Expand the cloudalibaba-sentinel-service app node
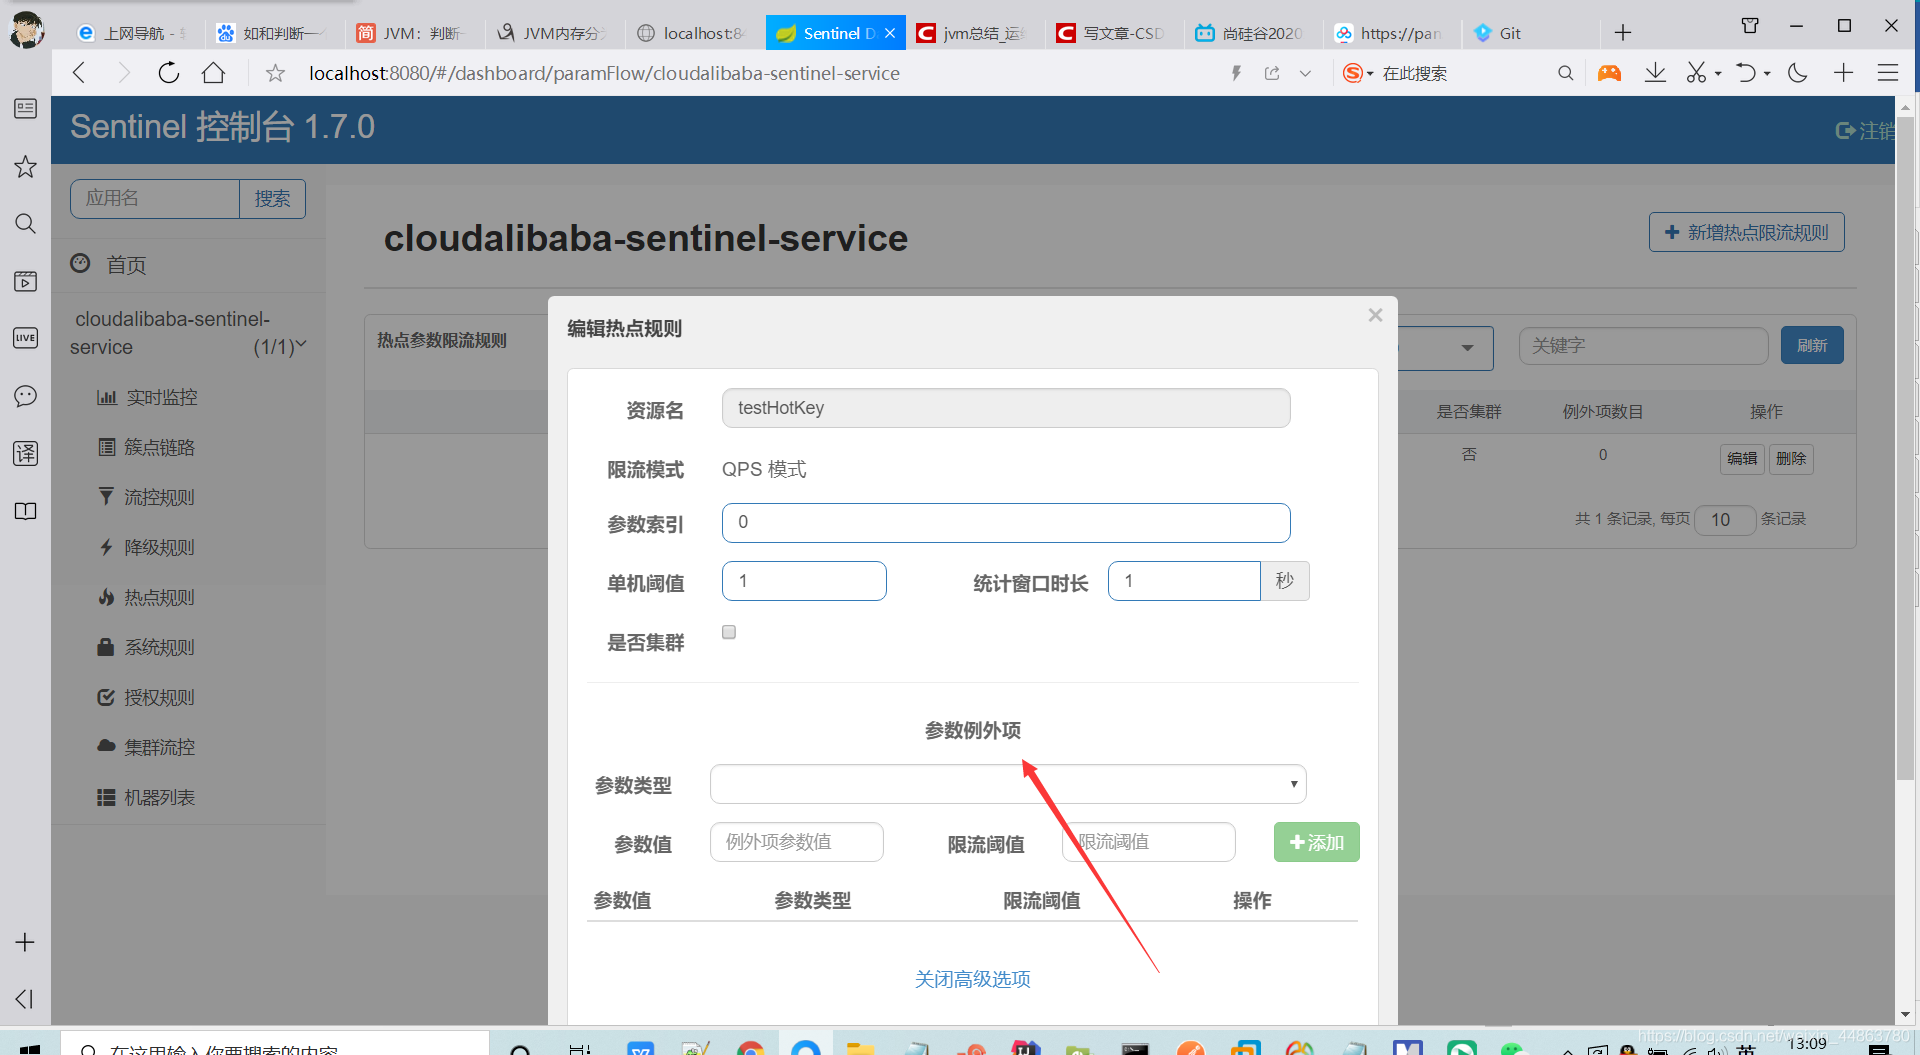This screenshot has width=1920, height=1055. (188, 333)
